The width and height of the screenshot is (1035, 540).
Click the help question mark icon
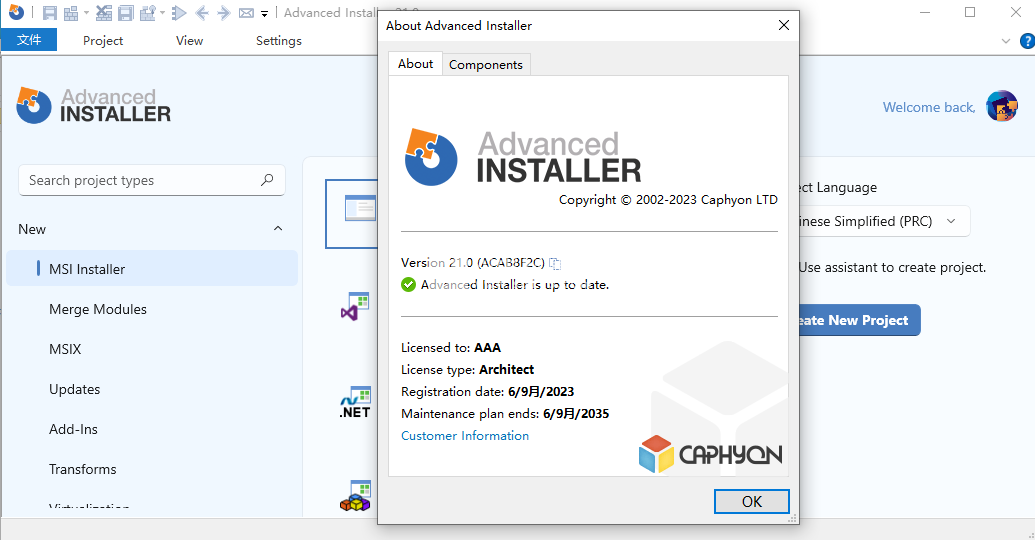[1026, 41]
